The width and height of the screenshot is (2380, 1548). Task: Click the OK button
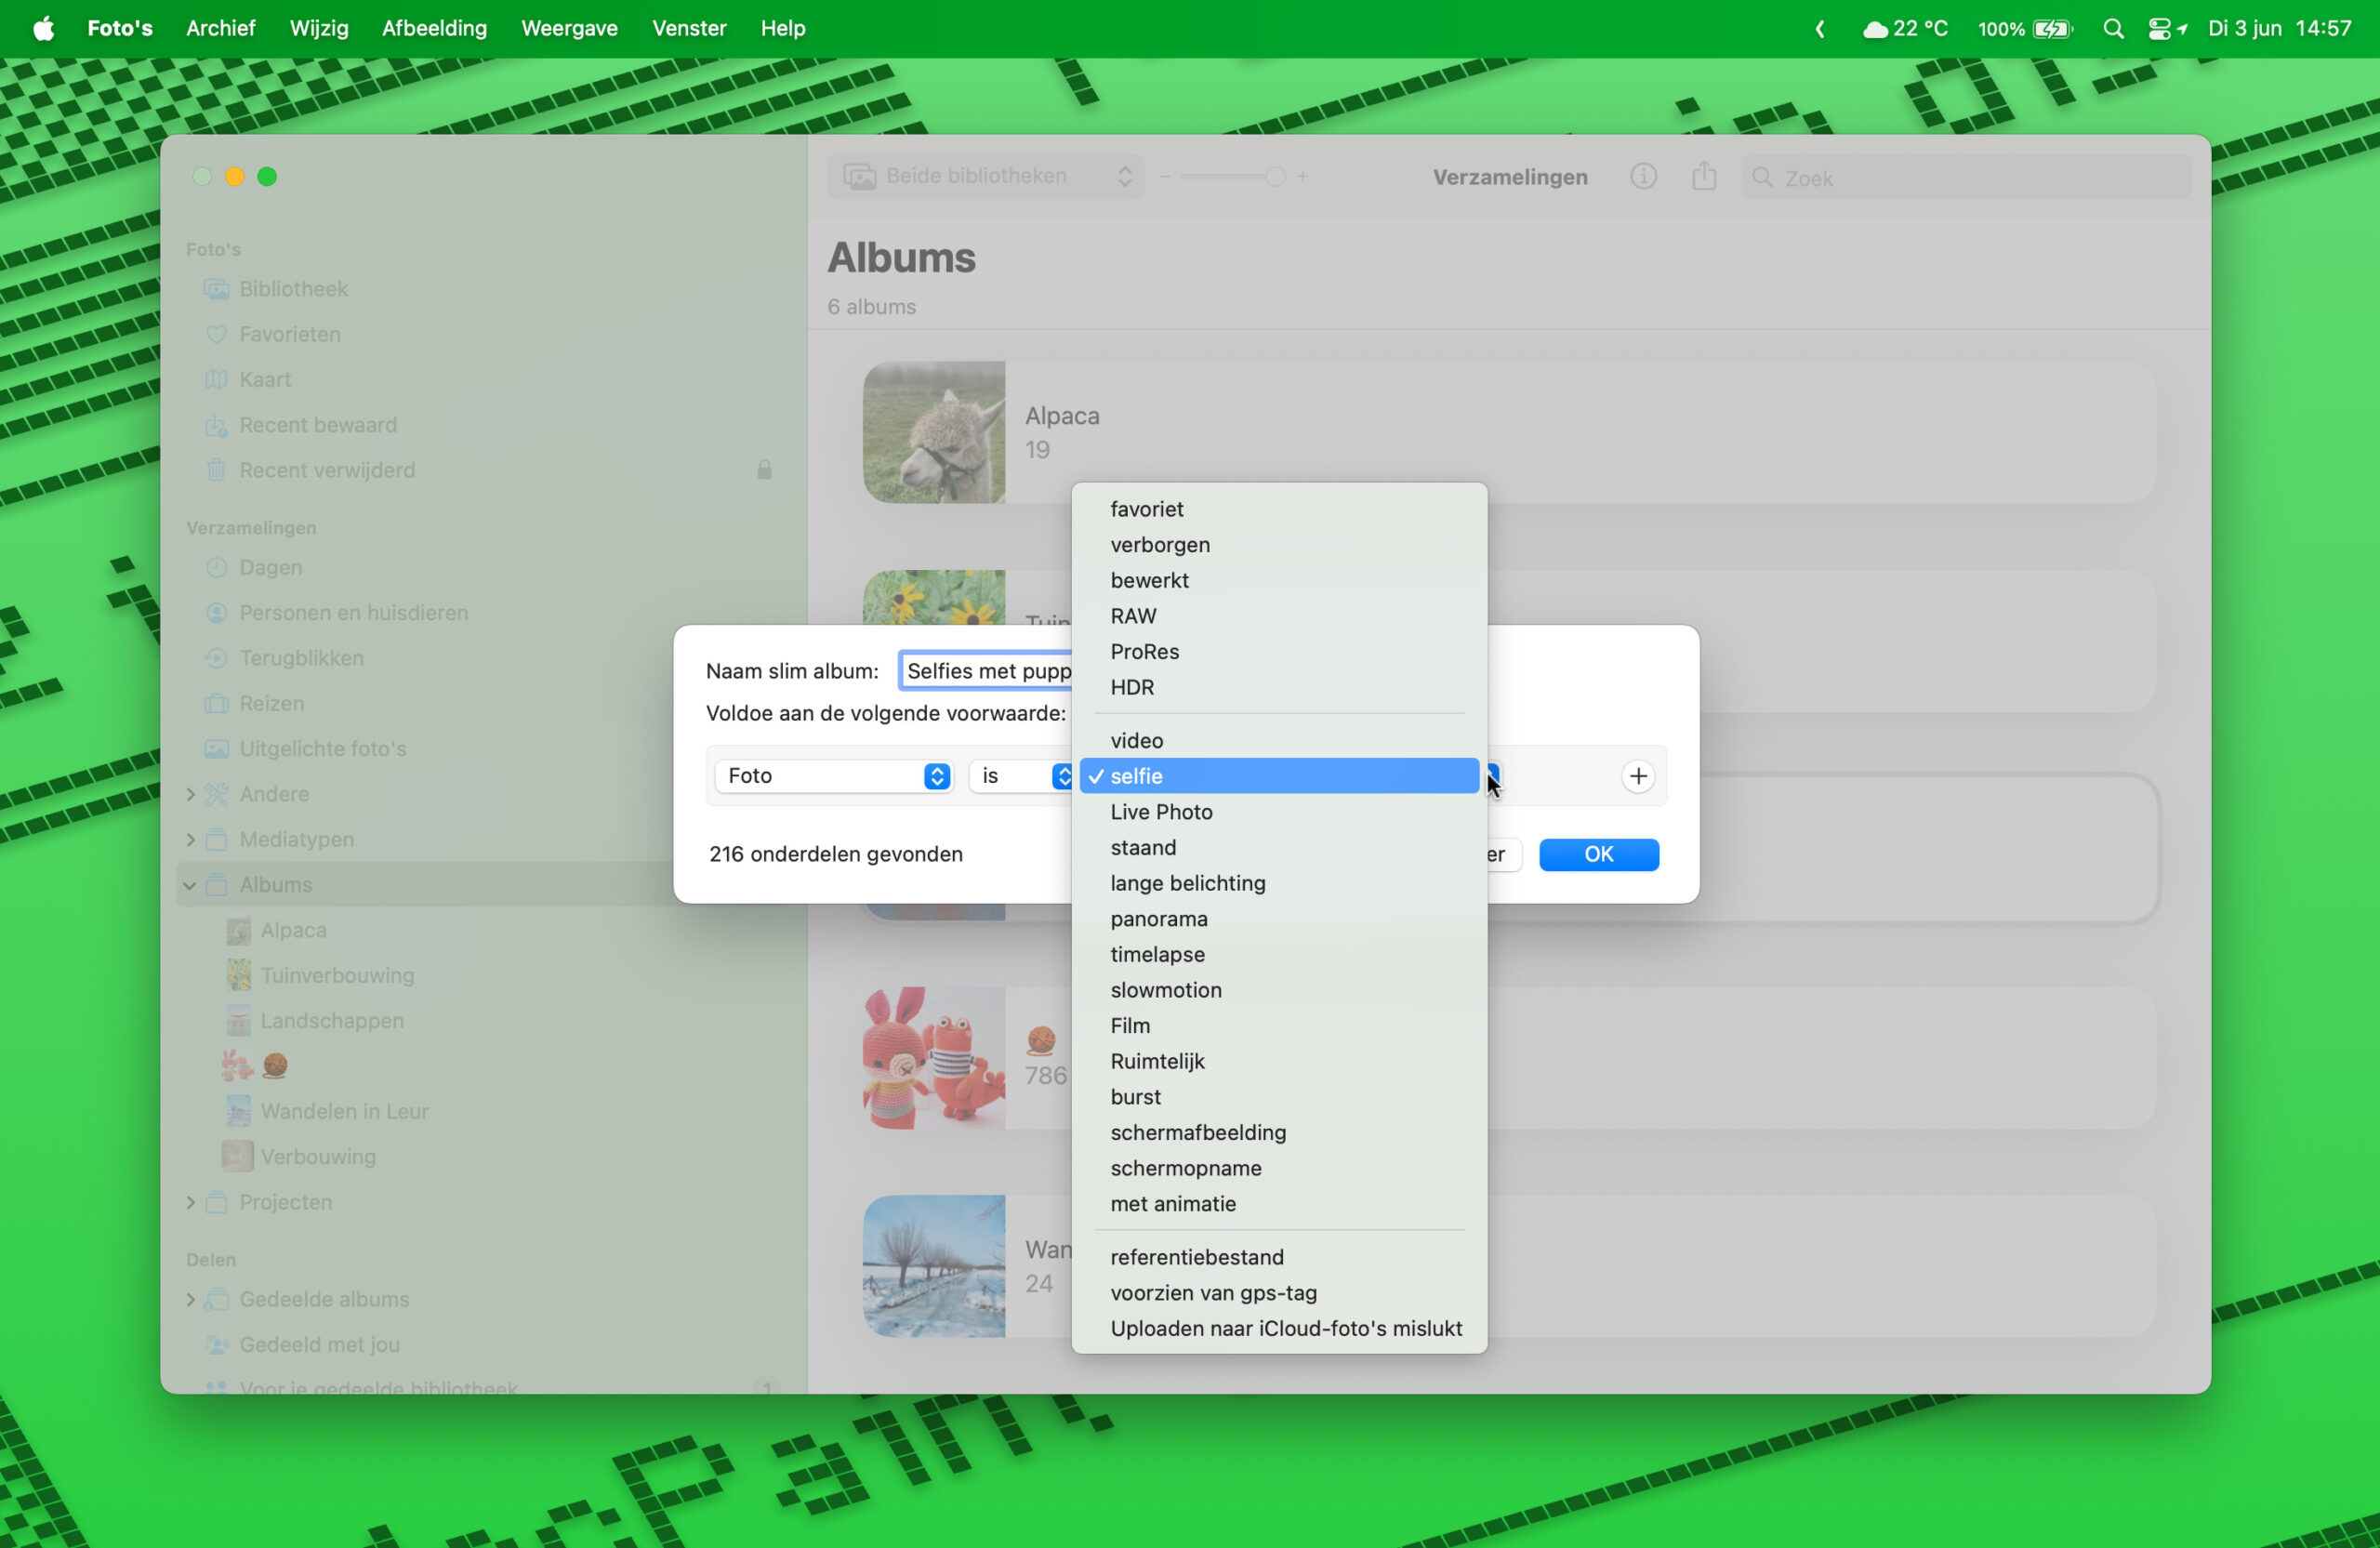coord(1598,854)
